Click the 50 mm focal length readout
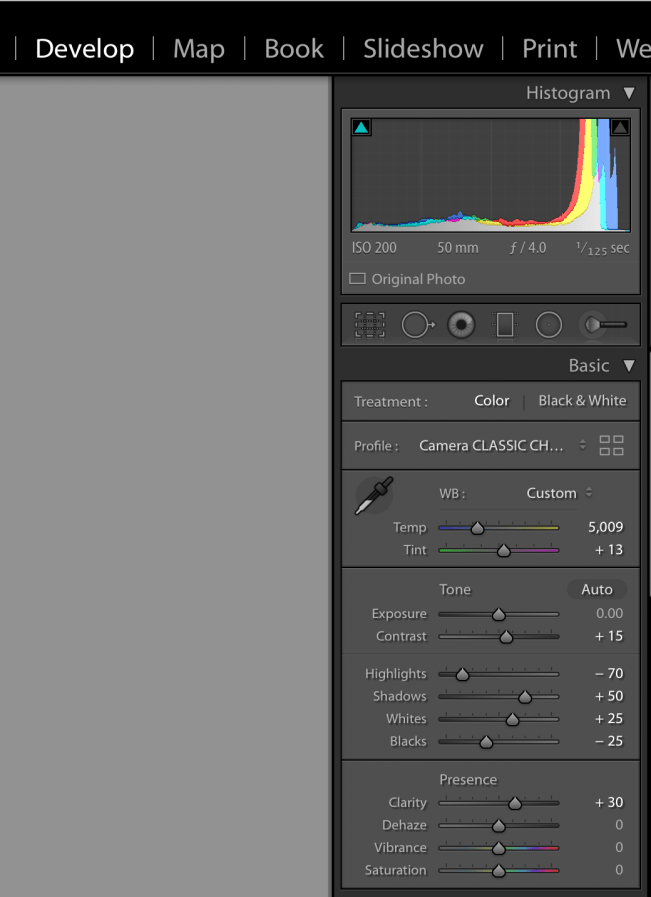This screenshot has width=651, height=897. (458, 248)
